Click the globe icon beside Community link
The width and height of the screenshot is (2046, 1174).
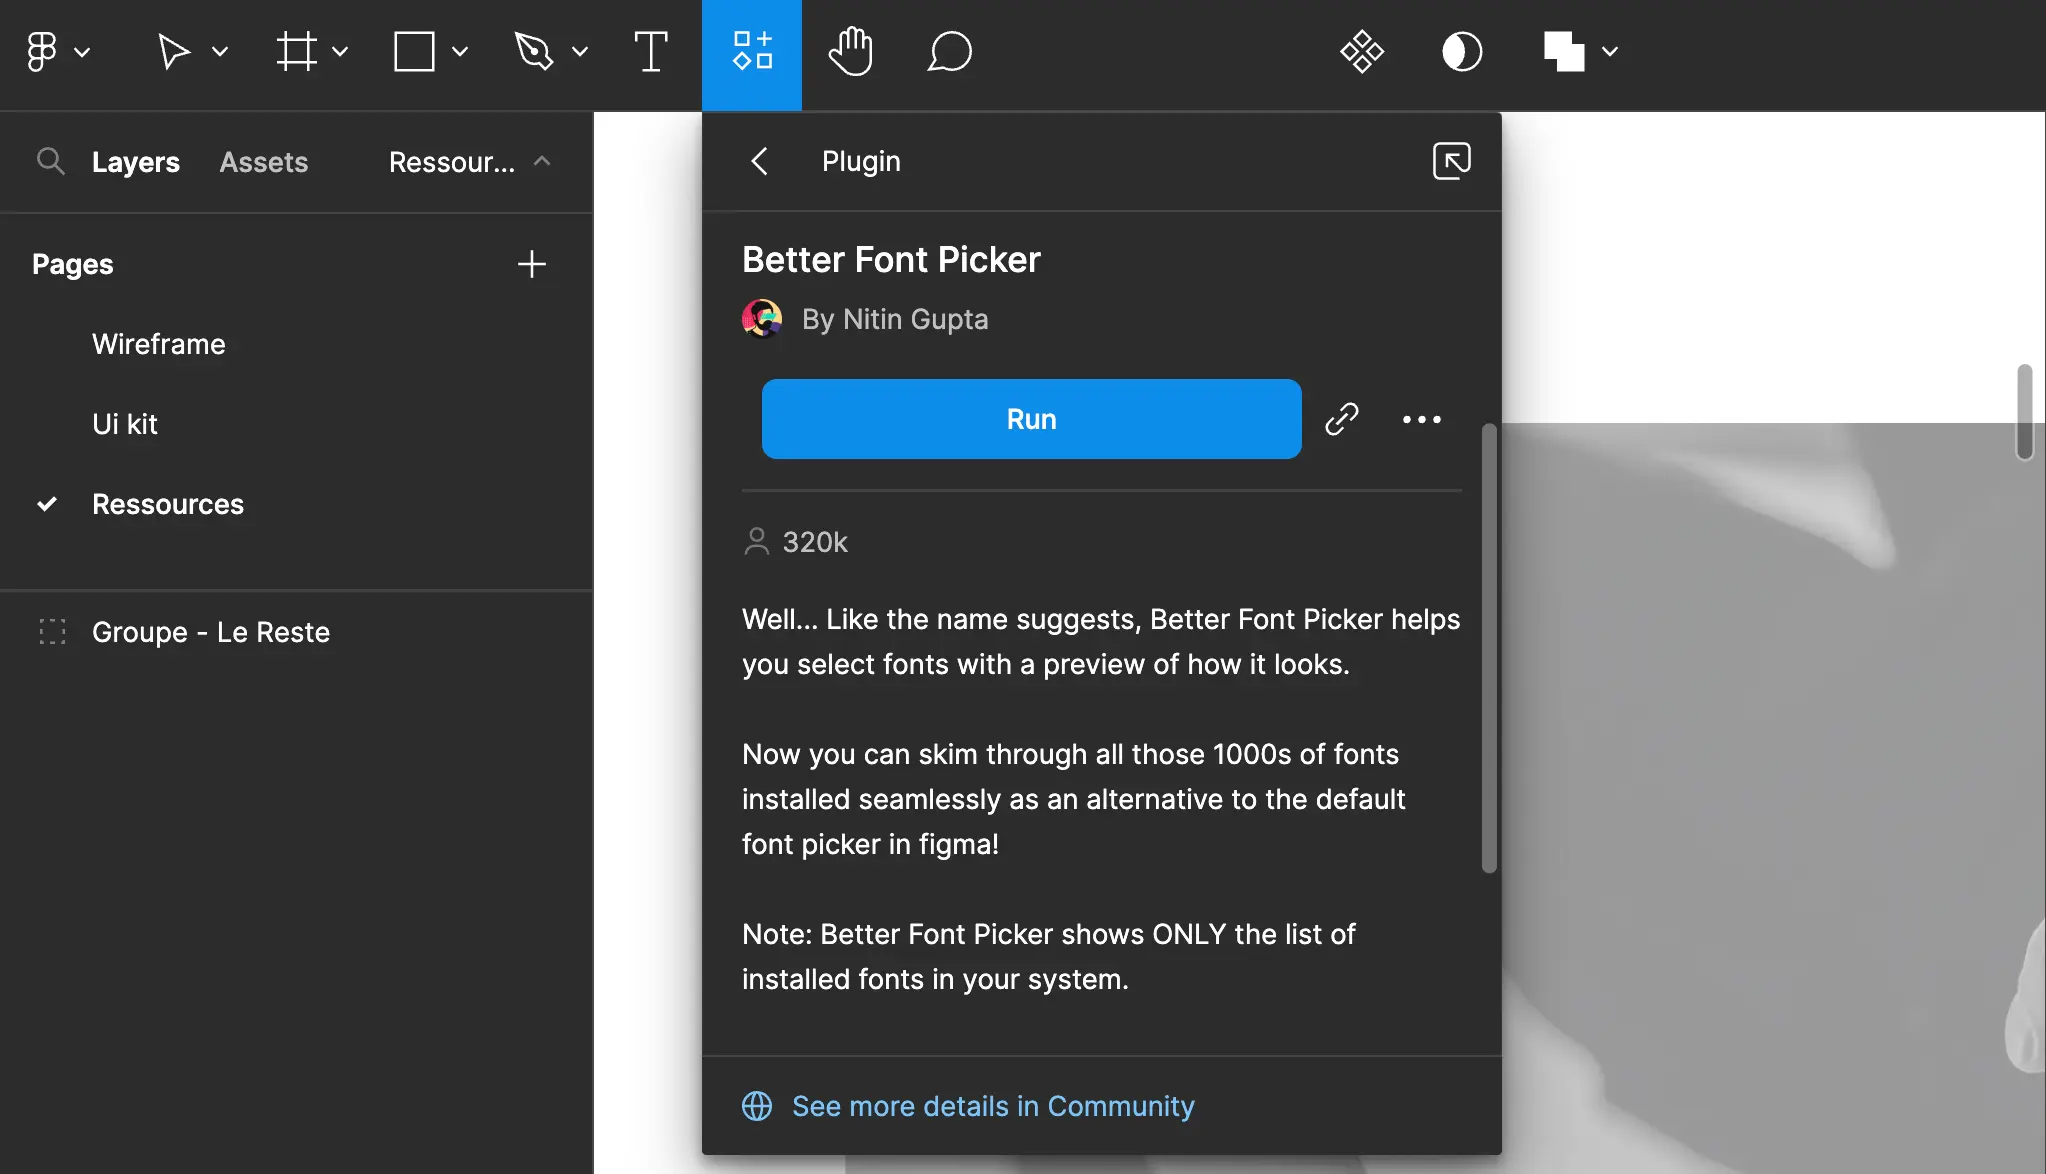(757, 1106)
